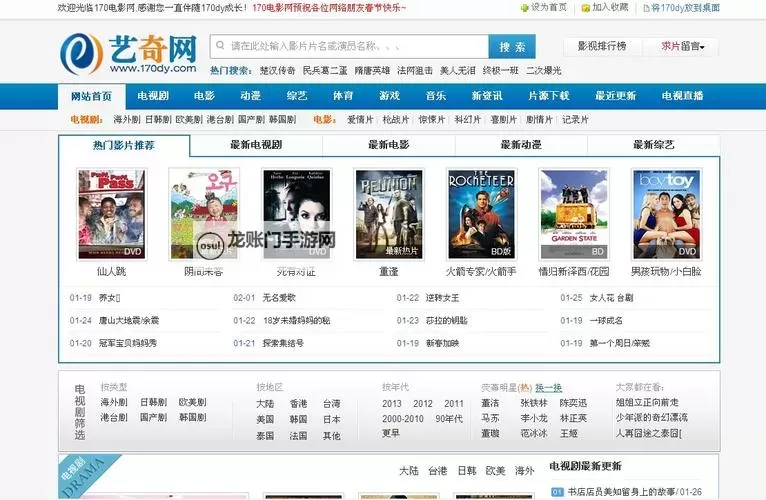Open the 仙人跳 movie poster
The height and width of the screenshot is (500, 766).
pyautogui.click(x=112, y=214)
